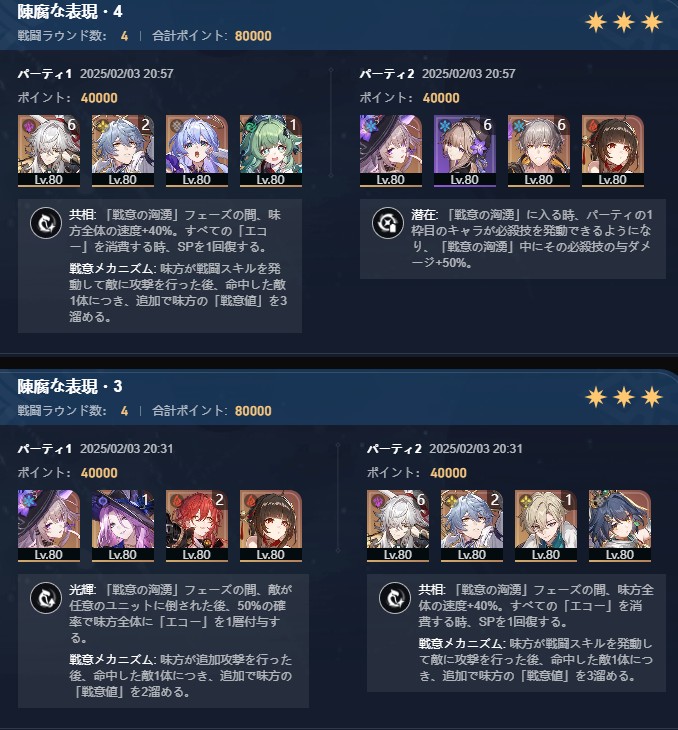The image size is (678, 730).
Task: Click the blond Lv.80 character with eidolon 1
Action: [546, 526]
